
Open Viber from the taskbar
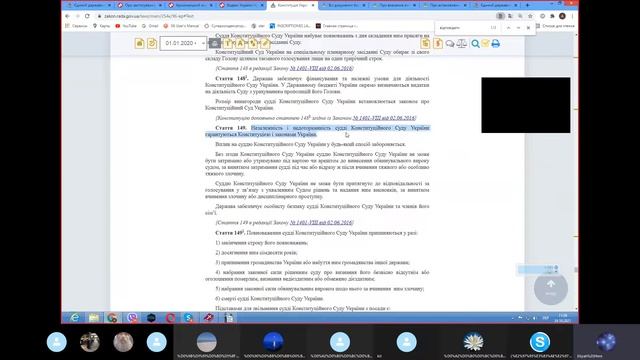[132, 318]
